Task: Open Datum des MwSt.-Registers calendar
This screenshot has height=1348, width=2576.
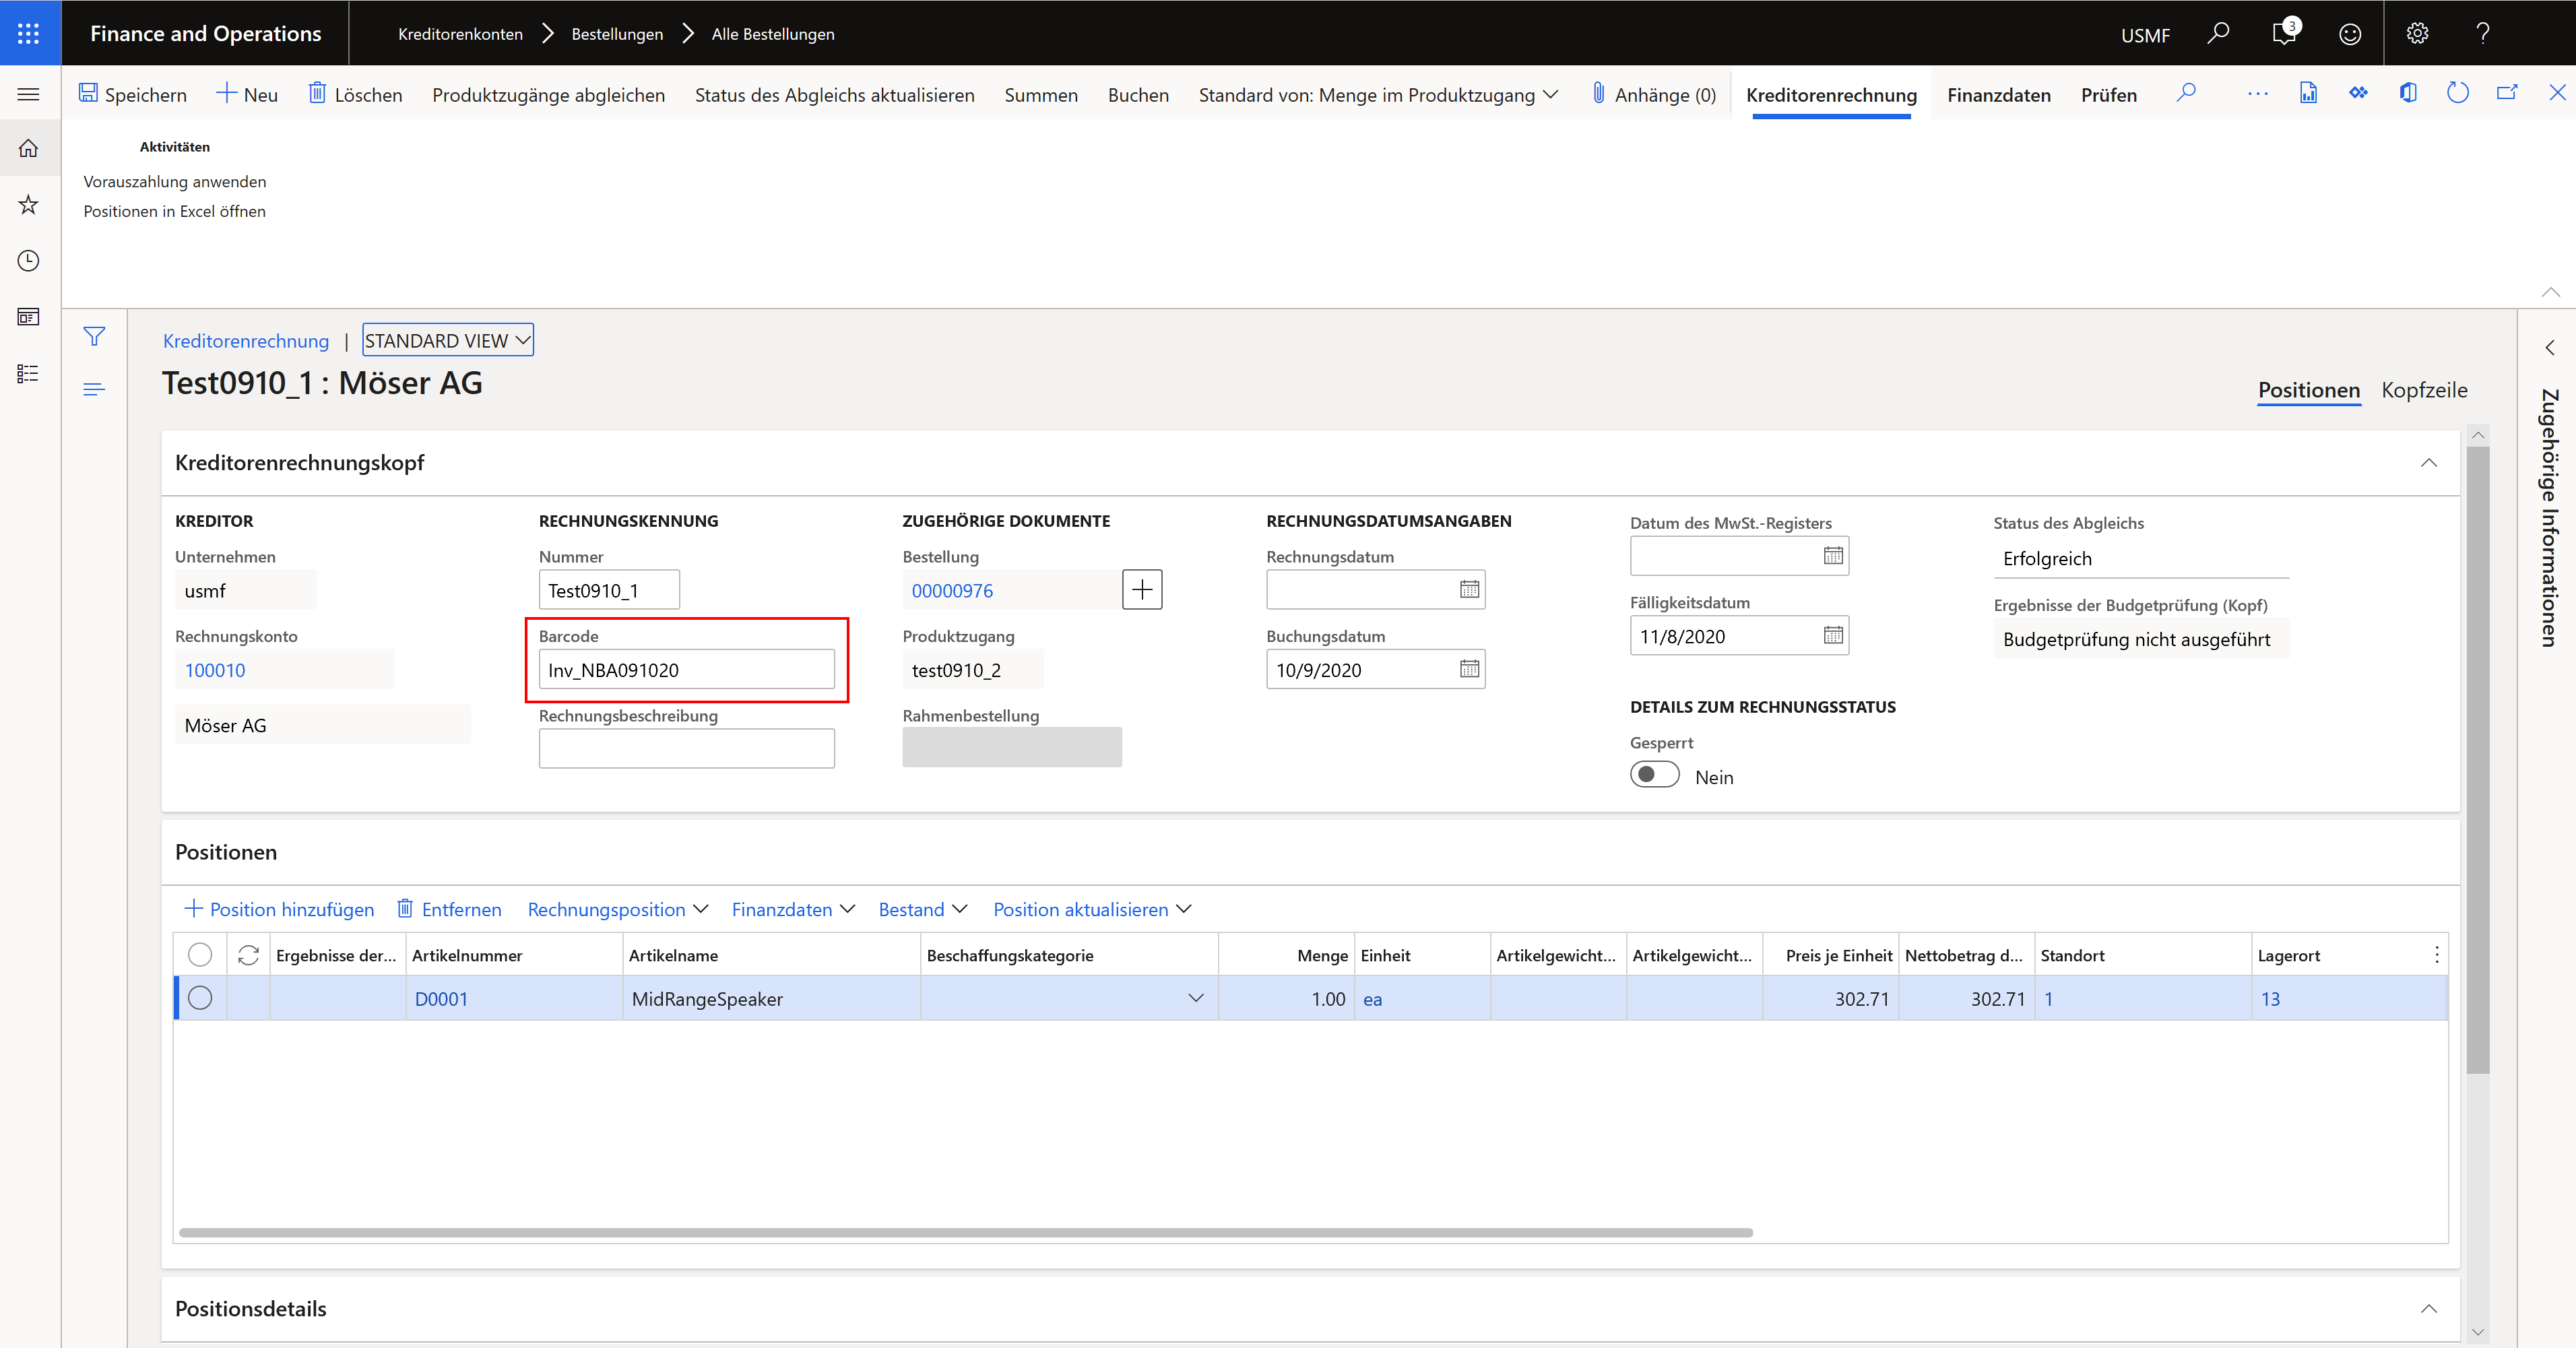Action: click(1833, 556)
